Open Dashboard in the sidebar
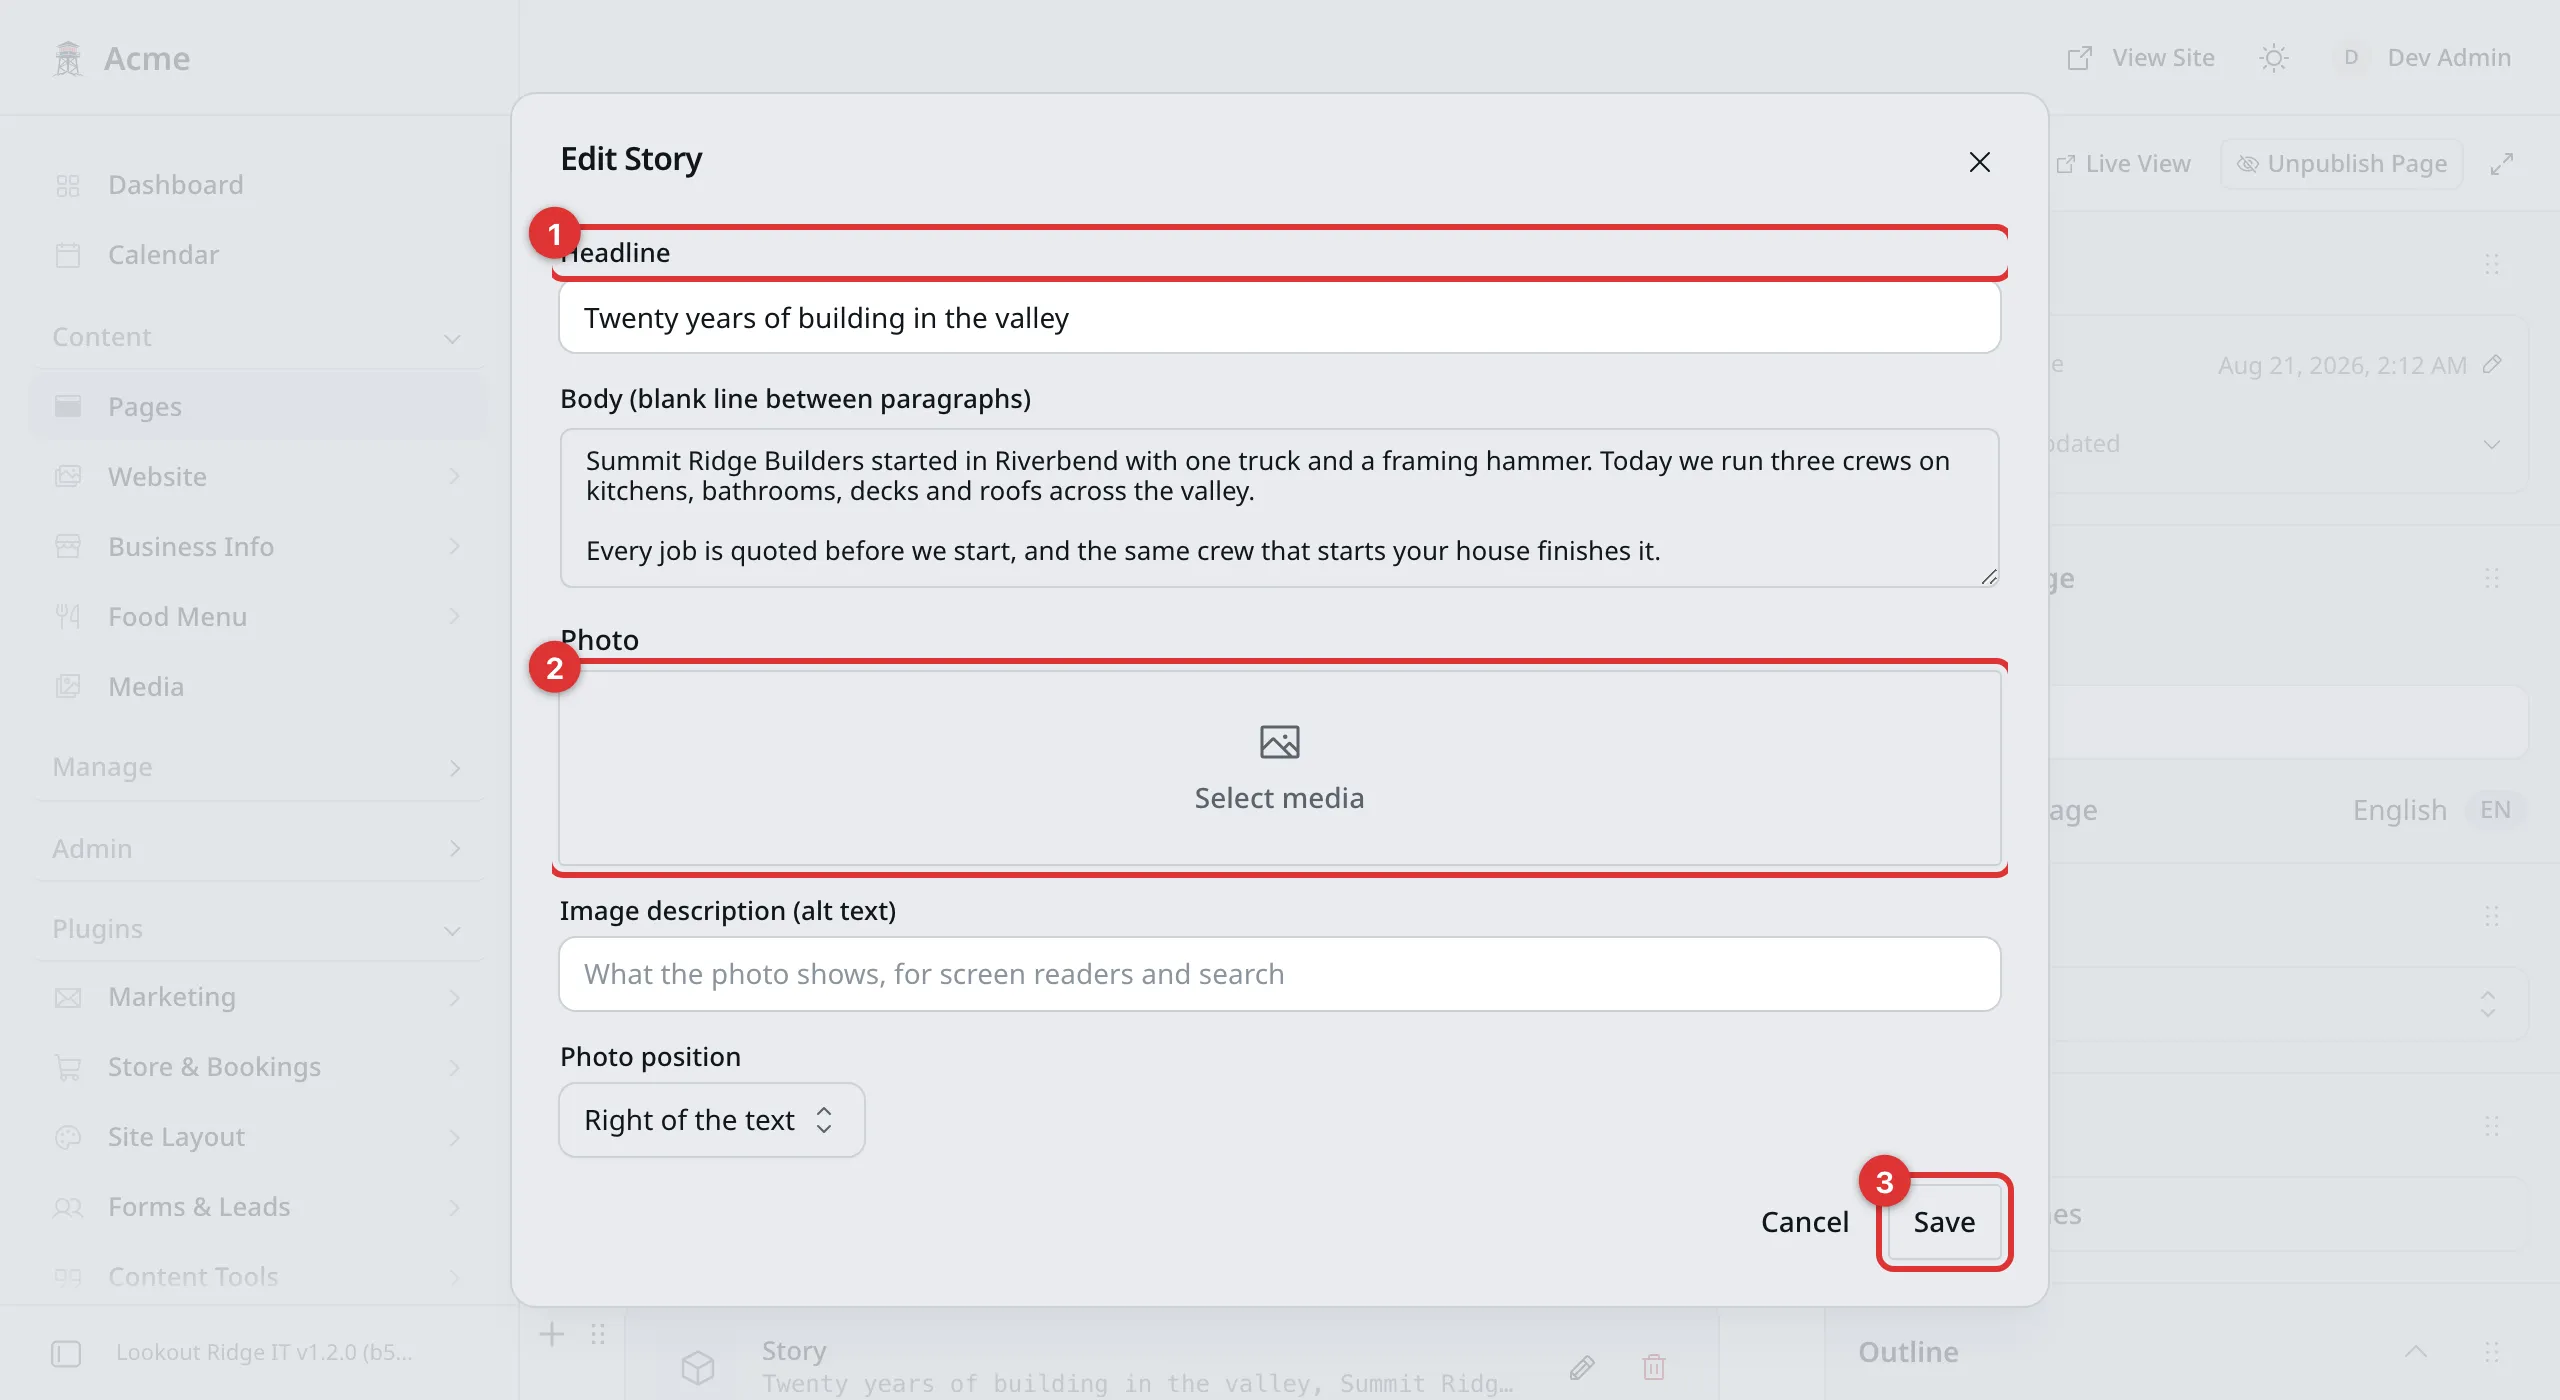Screen dimensions: 2560x1400 pyautogui.click(x=258, y=185)
